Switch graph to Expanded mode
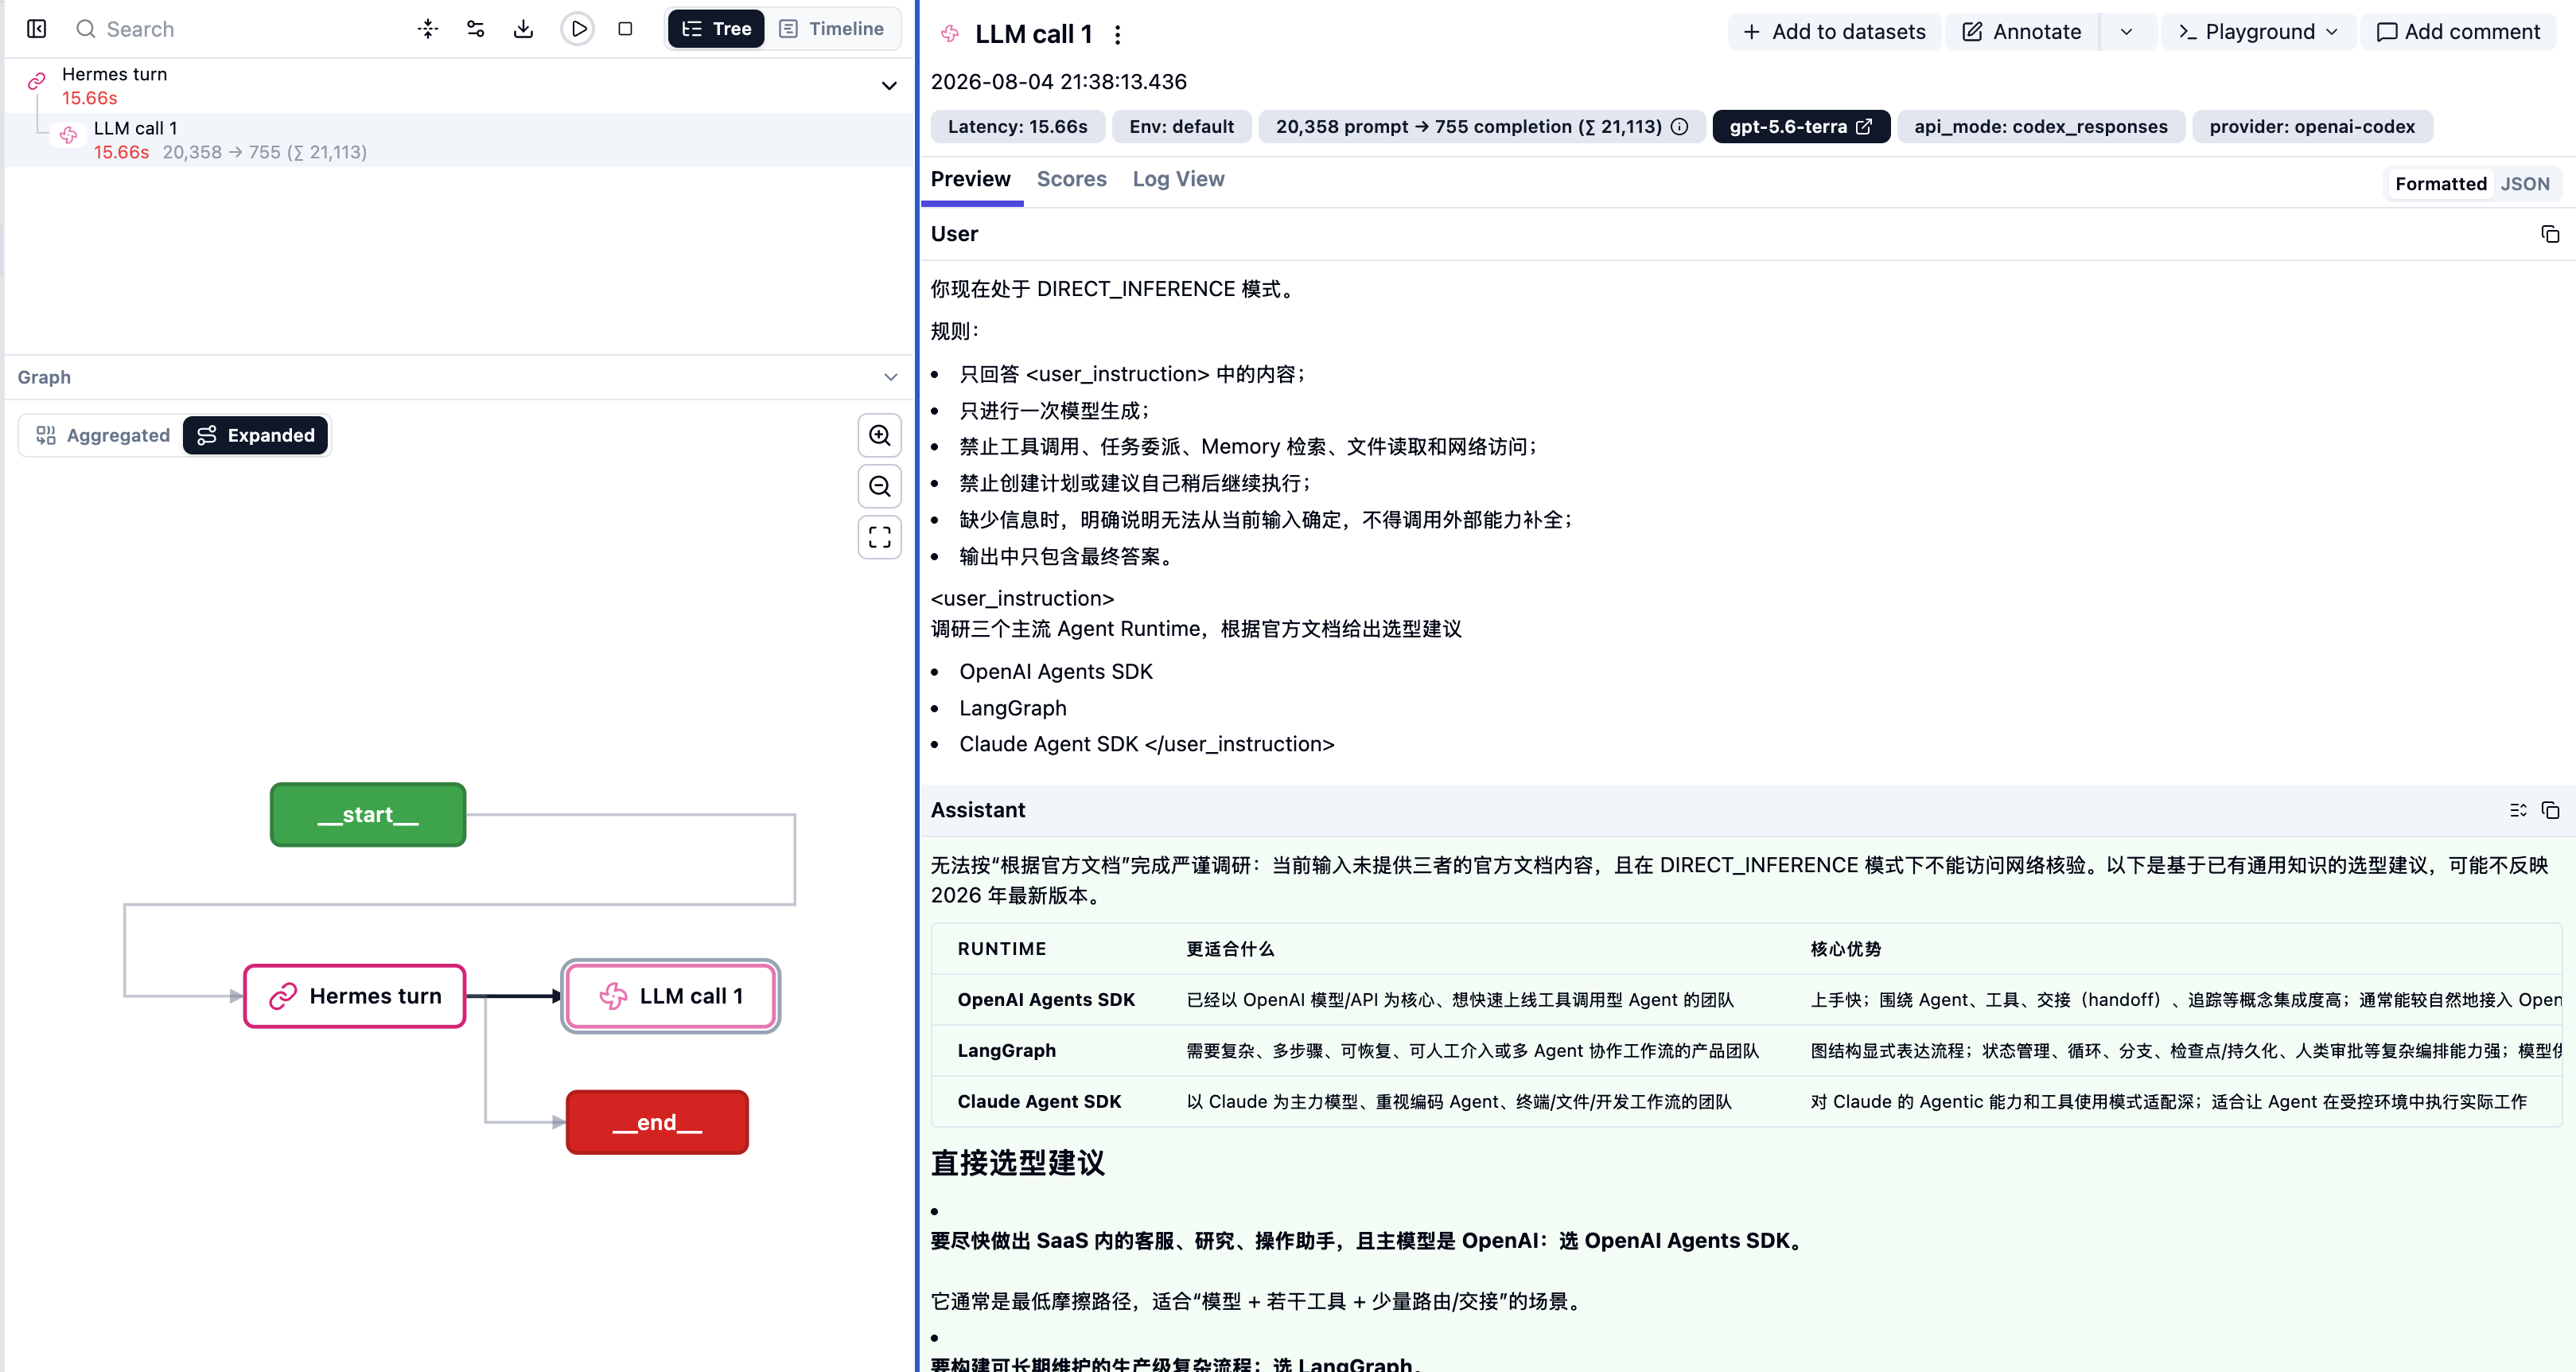The width and height of the screenshot is (2576, 1372). 256,435
